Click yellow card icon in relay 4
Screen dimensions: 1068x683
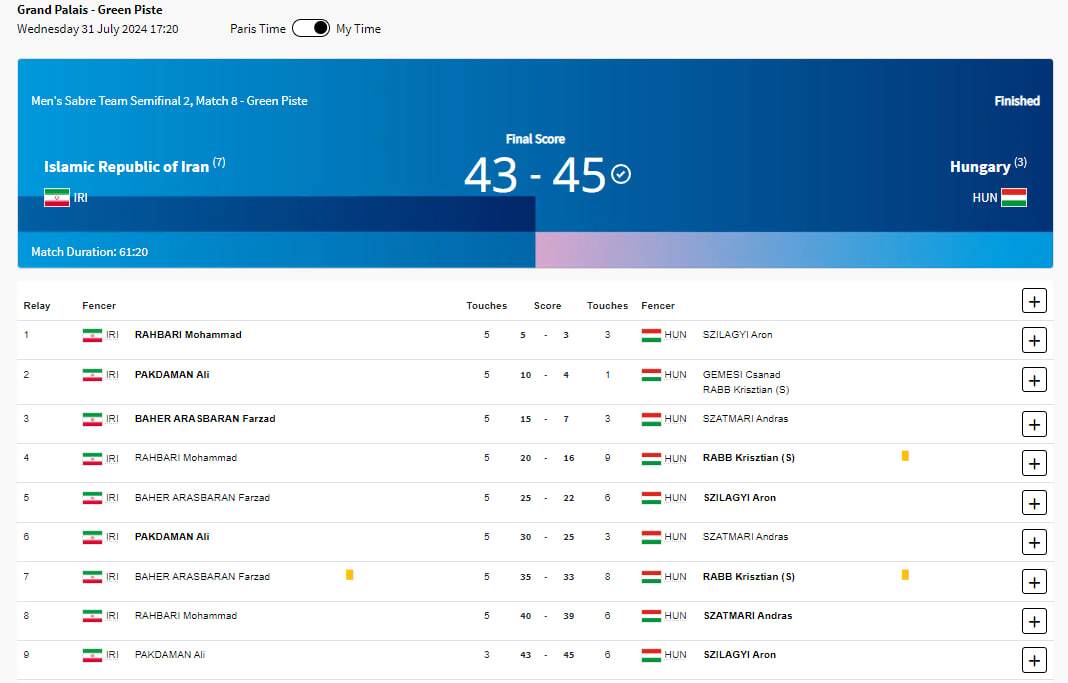pyautogui.click(x=905, y=456)
